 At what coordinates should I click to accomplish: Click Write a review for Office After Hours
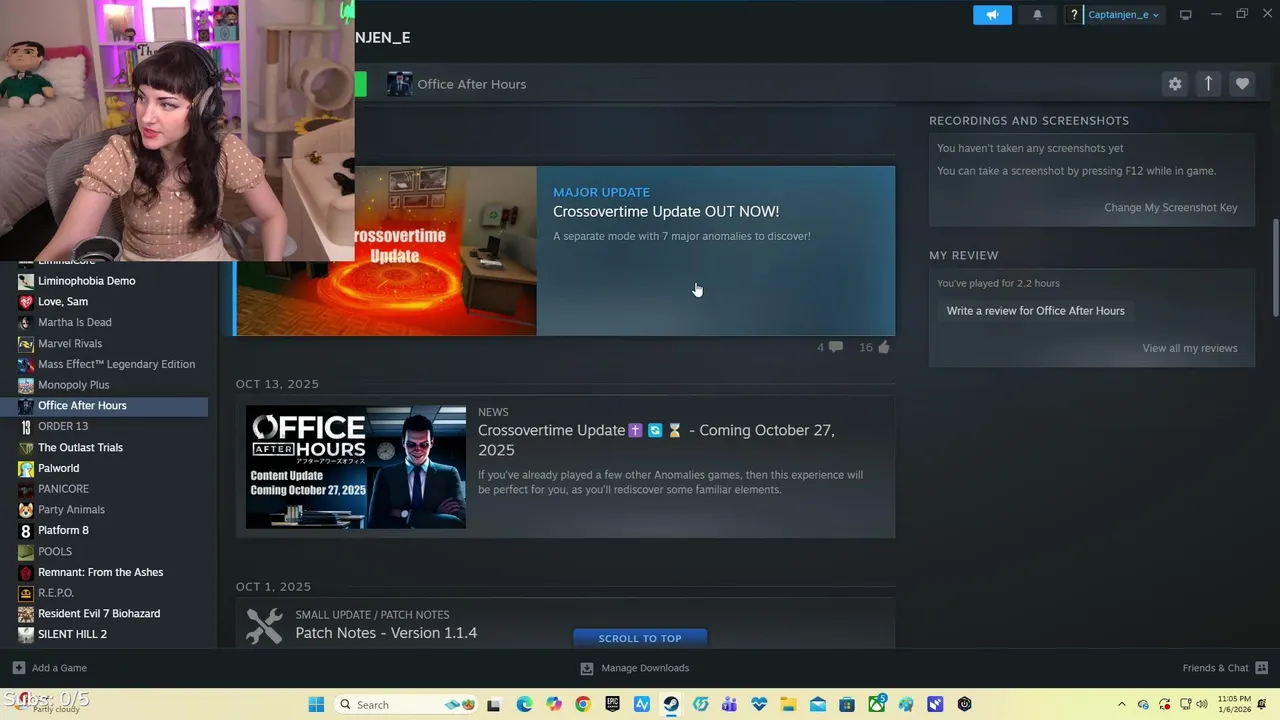[1036, 311]
